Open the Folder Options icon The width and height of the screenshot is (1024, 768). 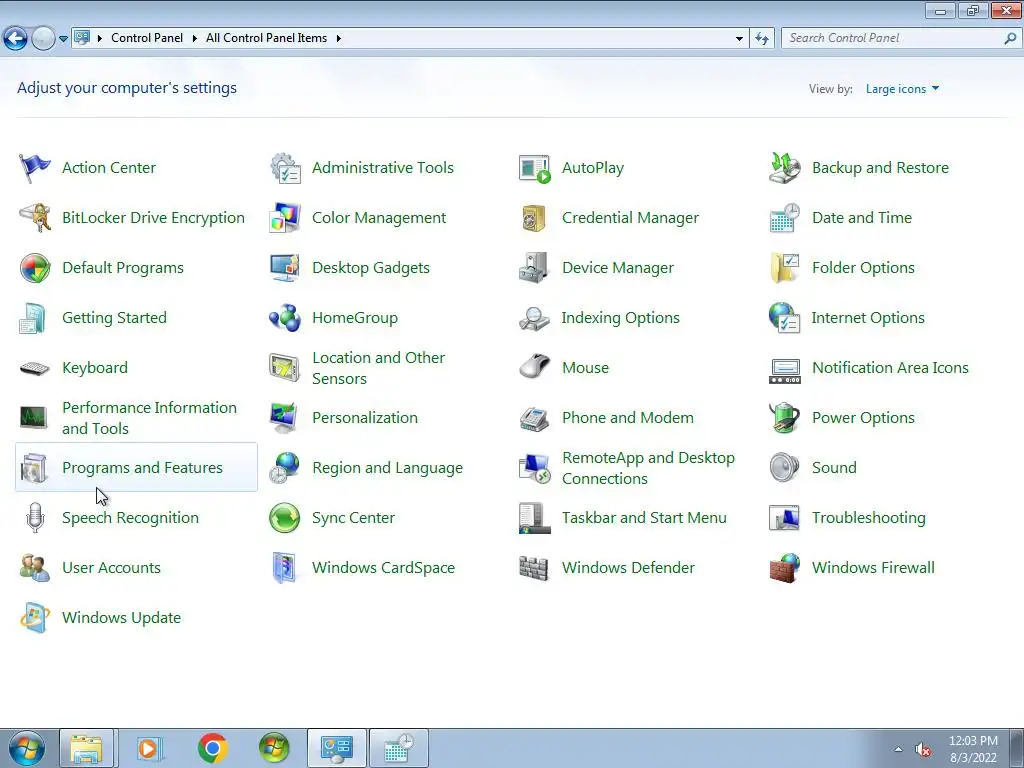(x=785, y=268)
